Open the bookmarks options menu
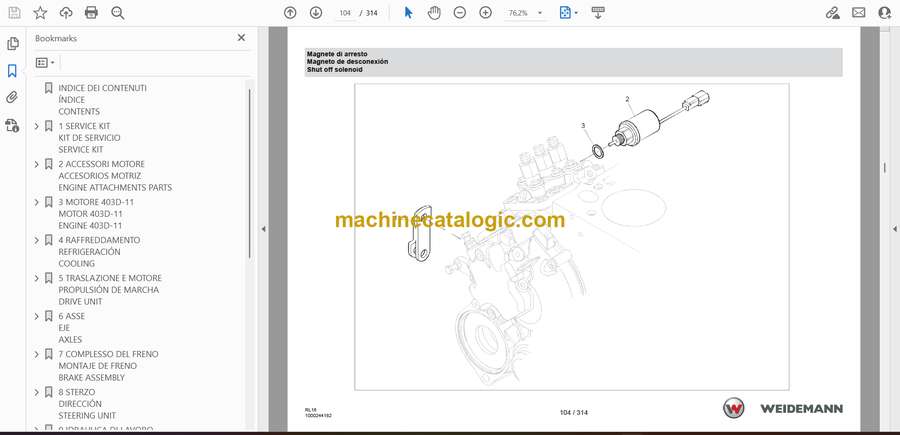Viewport: 900px width, 435px height. [45, 63]
